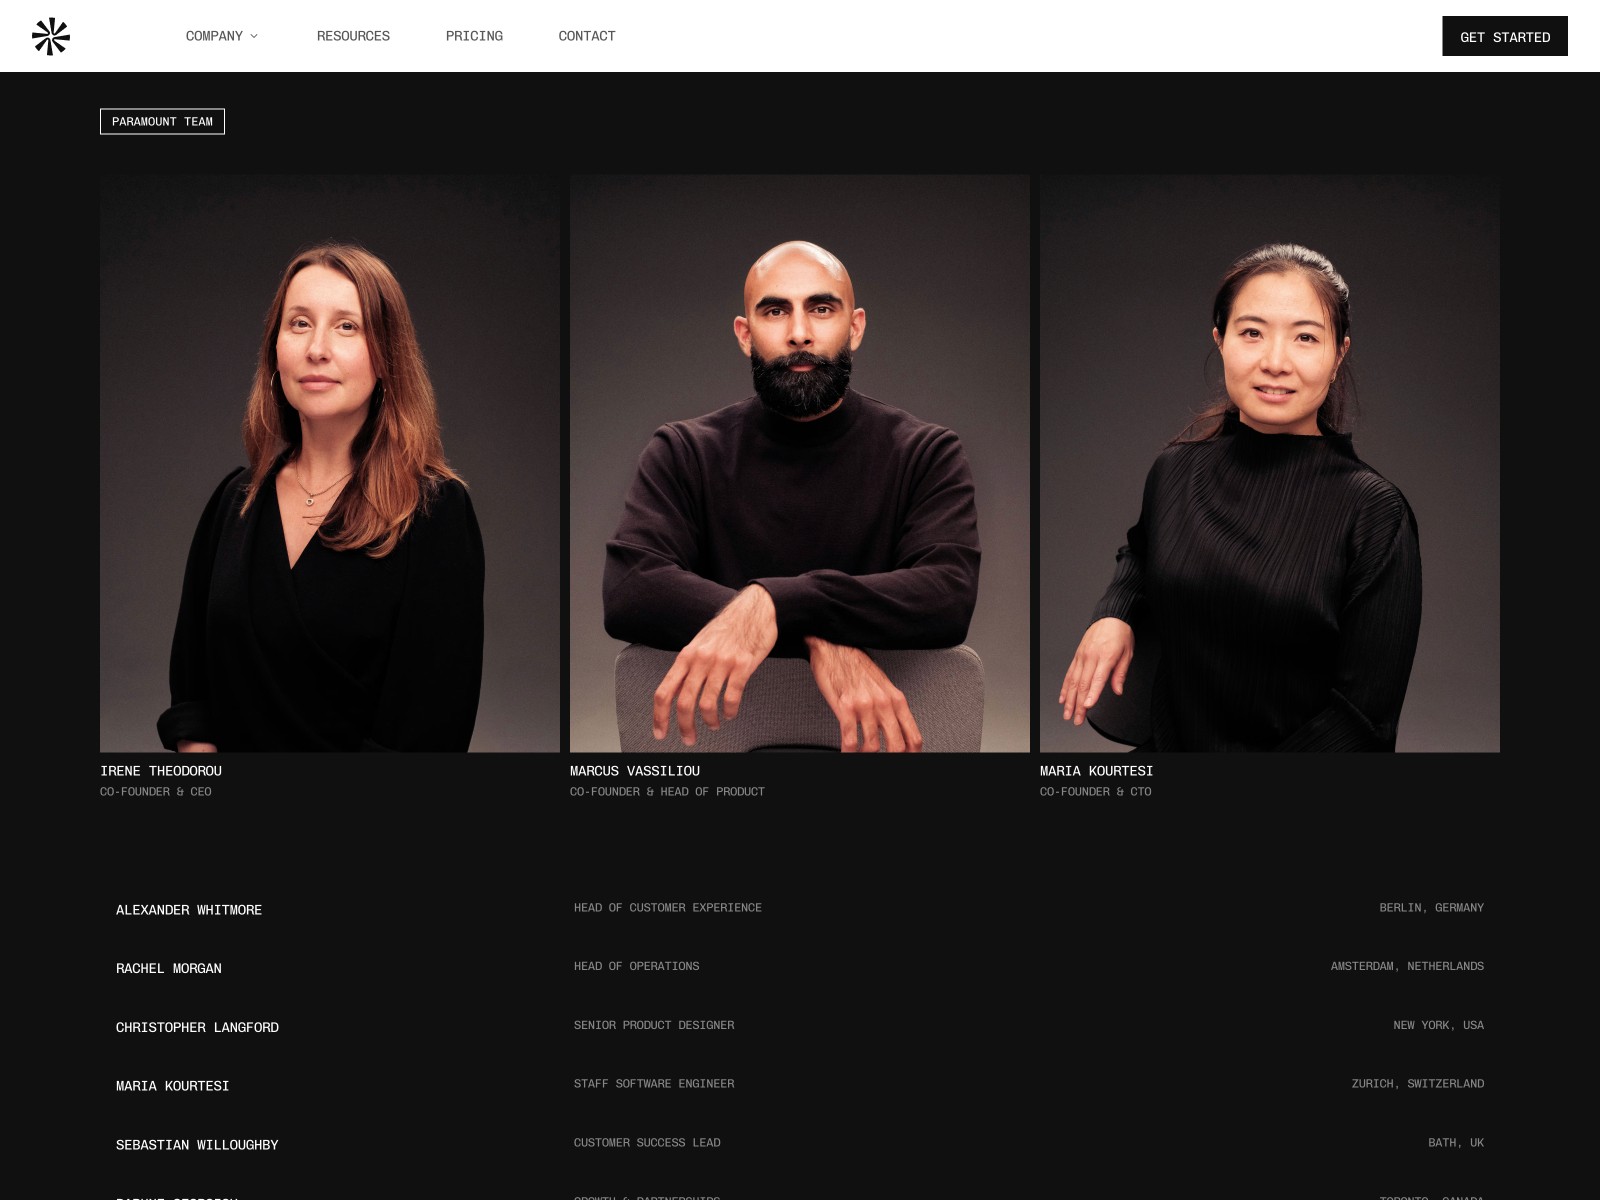
Task: Click the Senior Product Designer role
Action: tap(654, 1025)
